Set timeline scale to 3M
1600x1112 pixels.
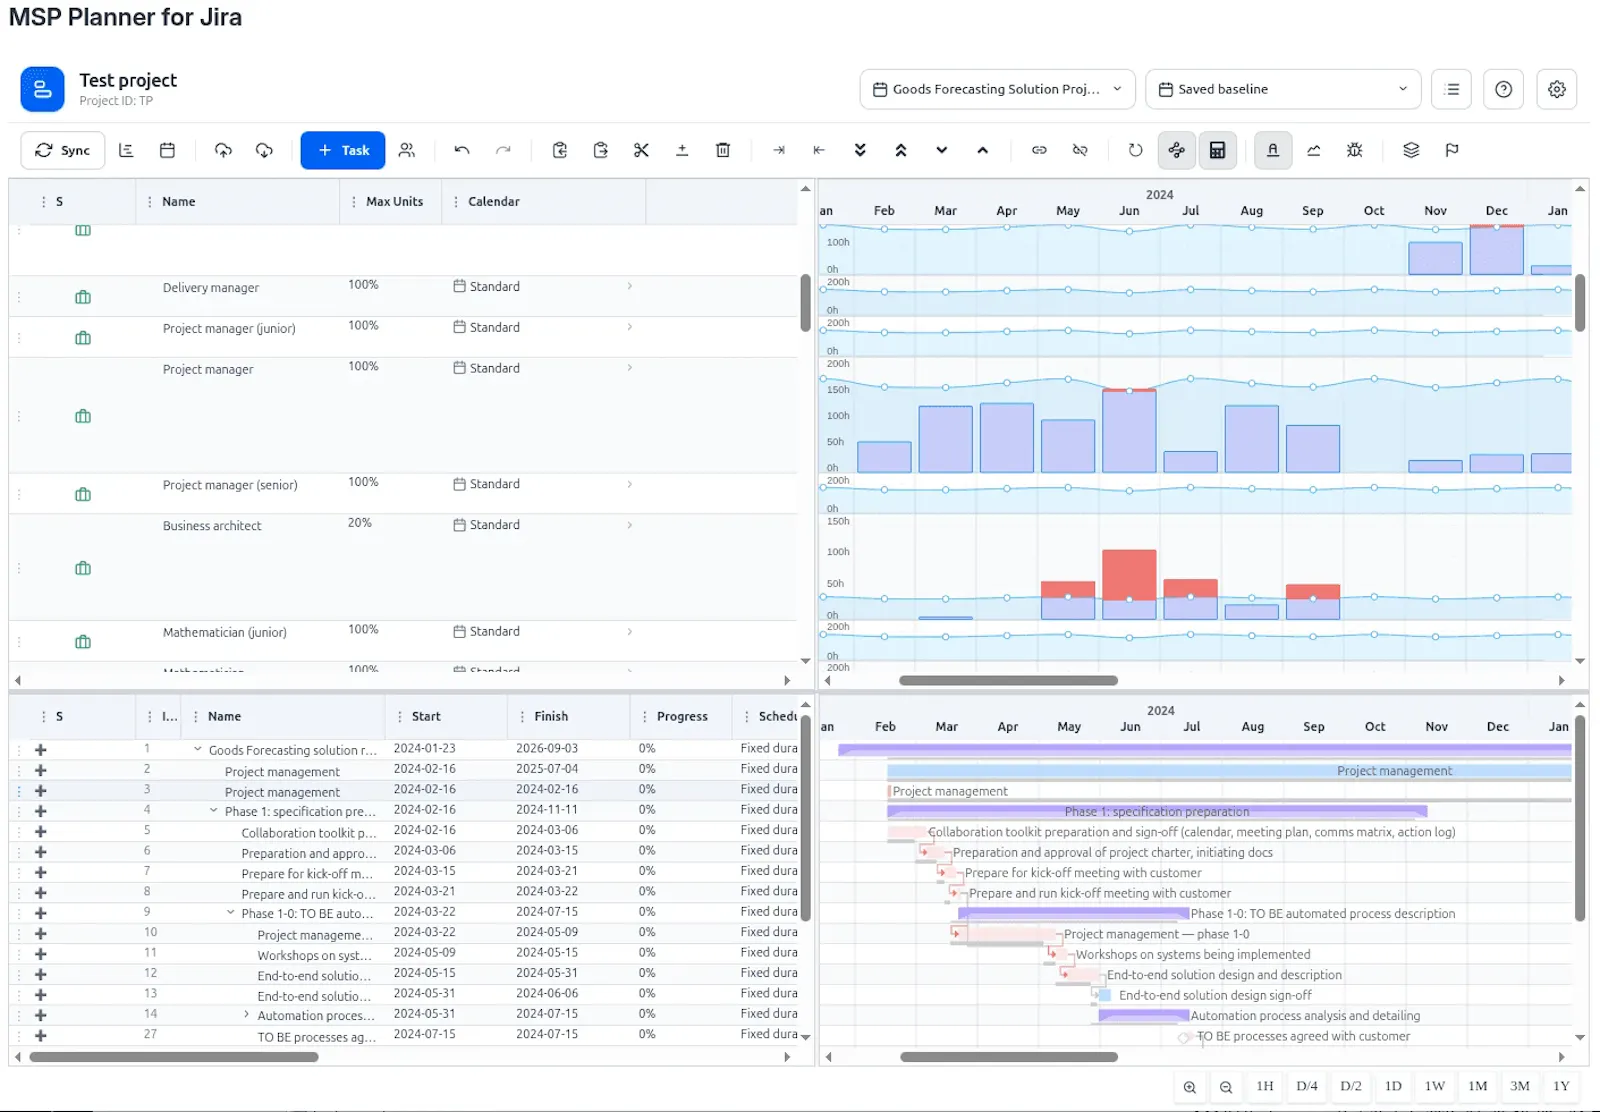1520,1086
